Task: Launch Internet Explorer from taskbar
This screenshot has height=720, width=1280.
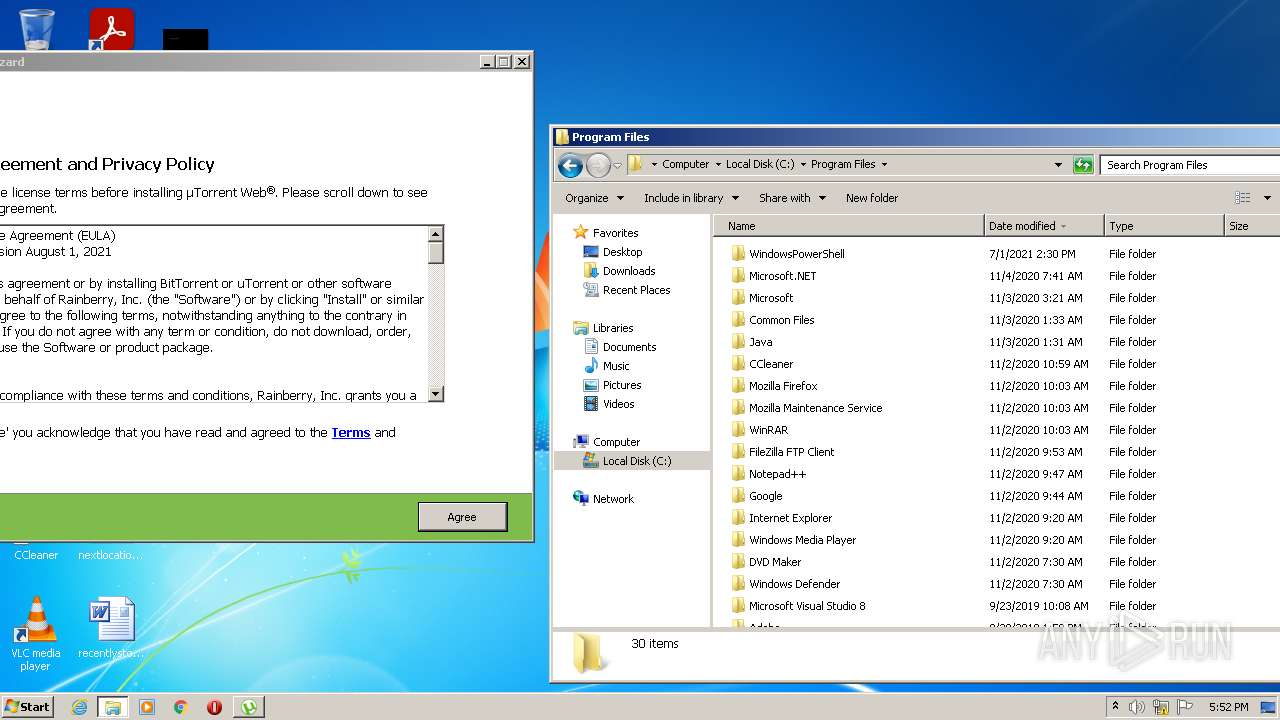Action: coord(79,707)
